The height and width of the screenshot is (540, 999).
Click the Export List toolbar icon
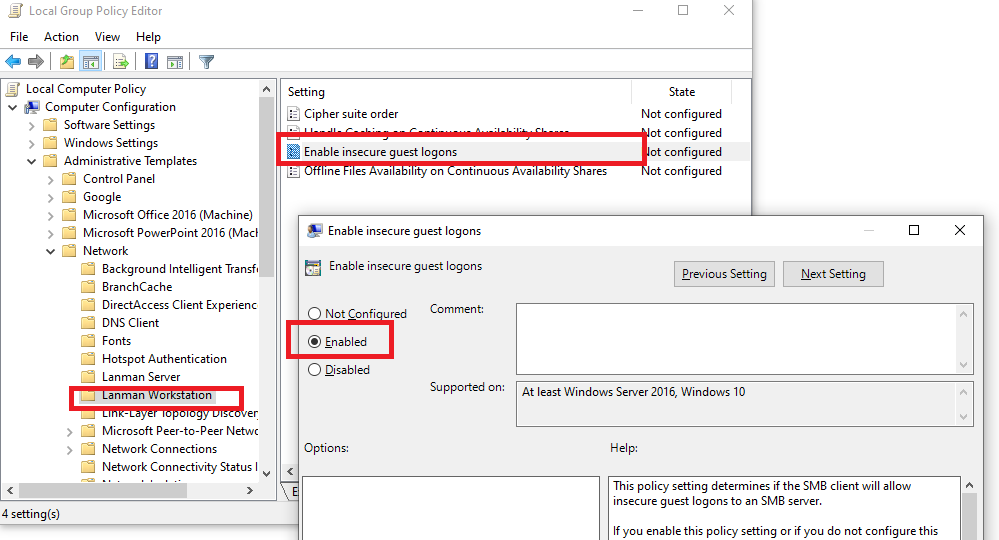coord(120,62)
